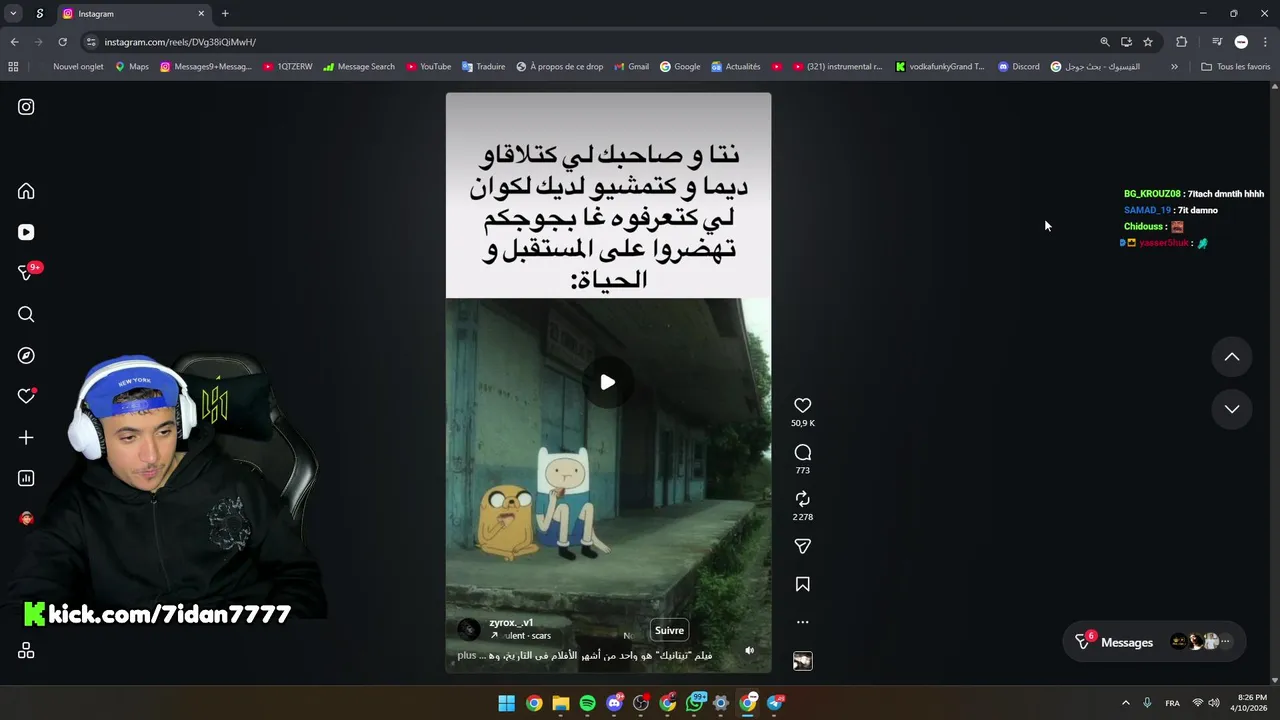This screenshot has height=720, width=1280.
Task: Open Messages panel three-dot options
Action: click(1226, 642)
